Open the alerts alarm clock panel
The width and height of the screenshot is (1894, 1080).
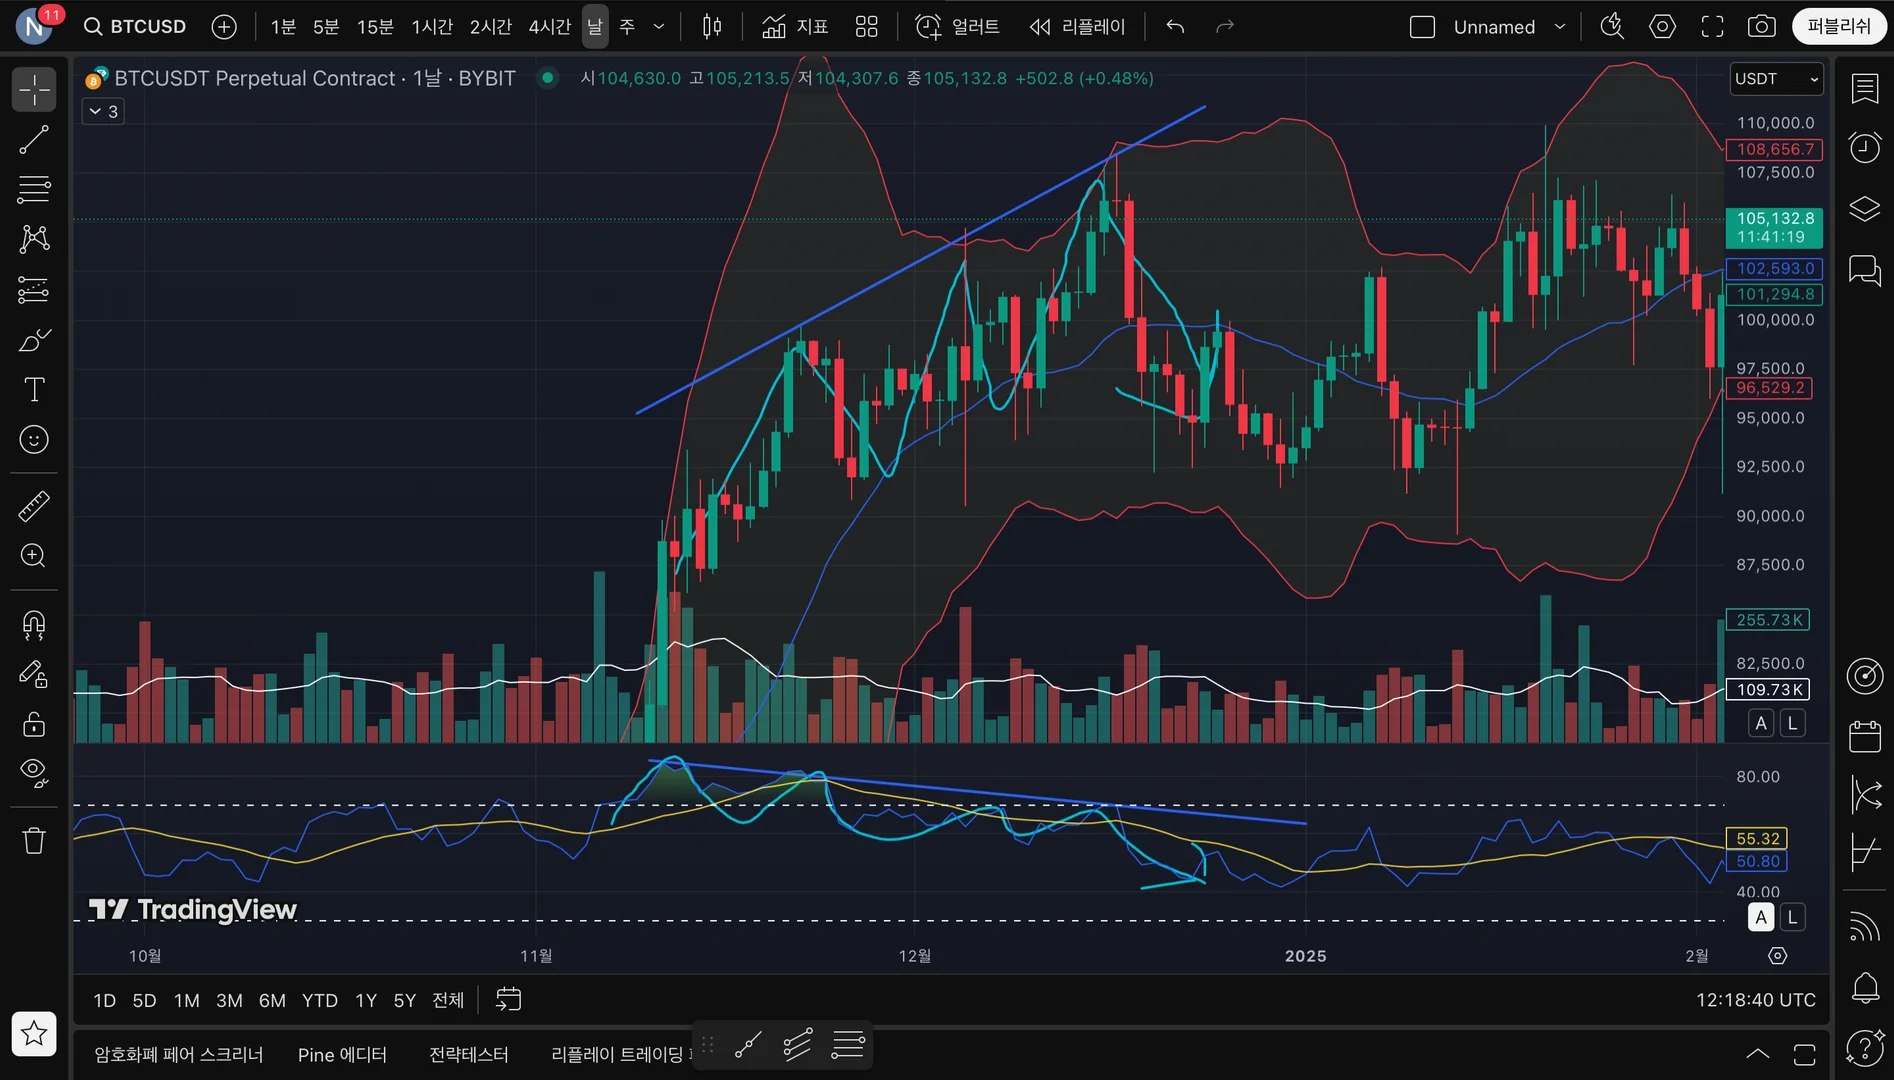click(x=1865, y=148)
